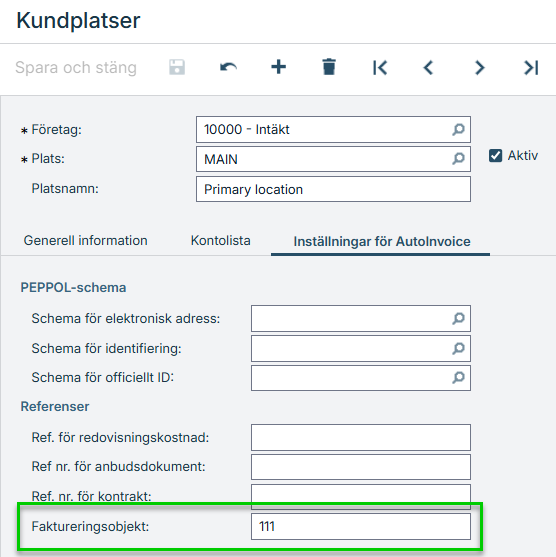Click the save disk icon
This screenshot has height=557, width=556.
[x=177, y=67]
